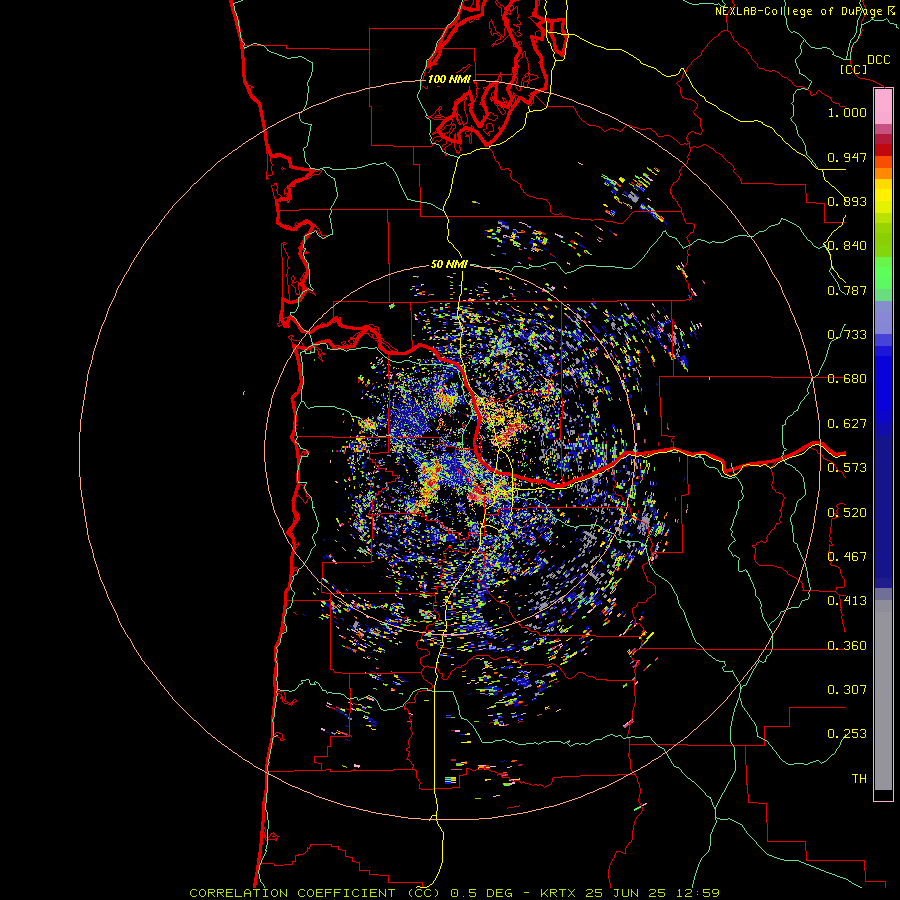900x900 pixels.
Task: Pick the red segment of the color bar
Action: tap(883, 150)
